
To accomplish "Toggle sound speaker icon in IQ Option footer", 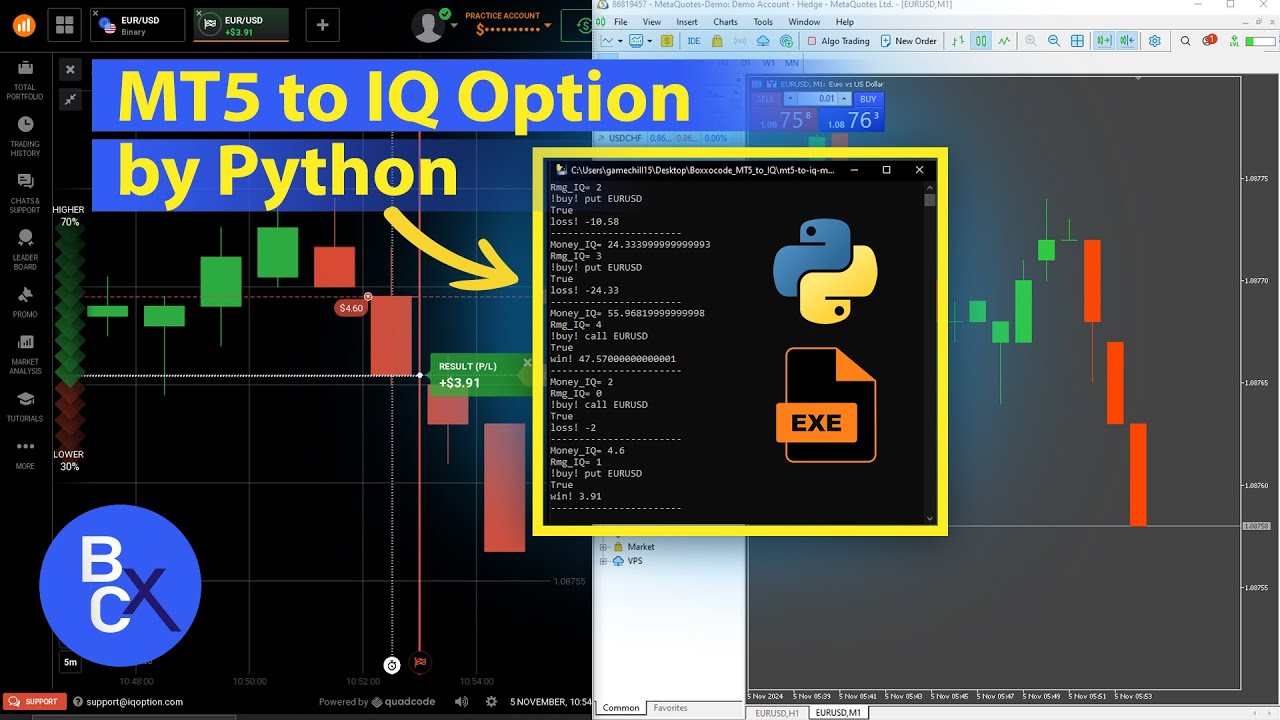I will pos(461,702).
